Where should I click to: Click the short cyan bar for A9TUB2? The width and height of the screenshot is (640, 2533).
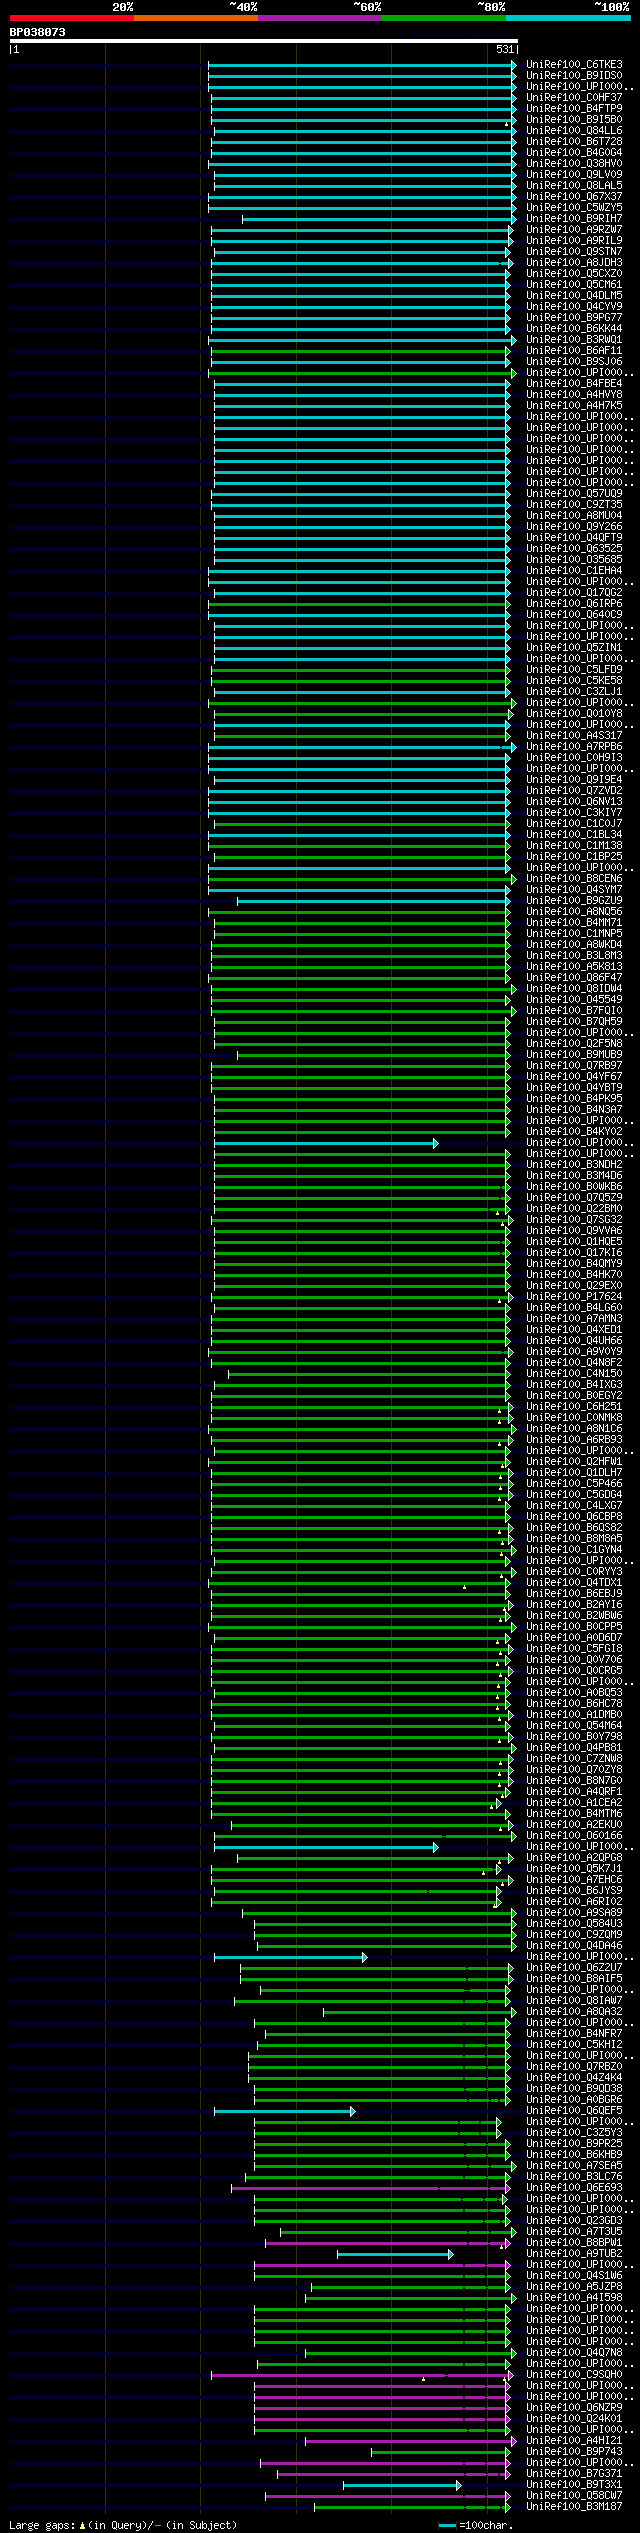(x=395, y=2254)
